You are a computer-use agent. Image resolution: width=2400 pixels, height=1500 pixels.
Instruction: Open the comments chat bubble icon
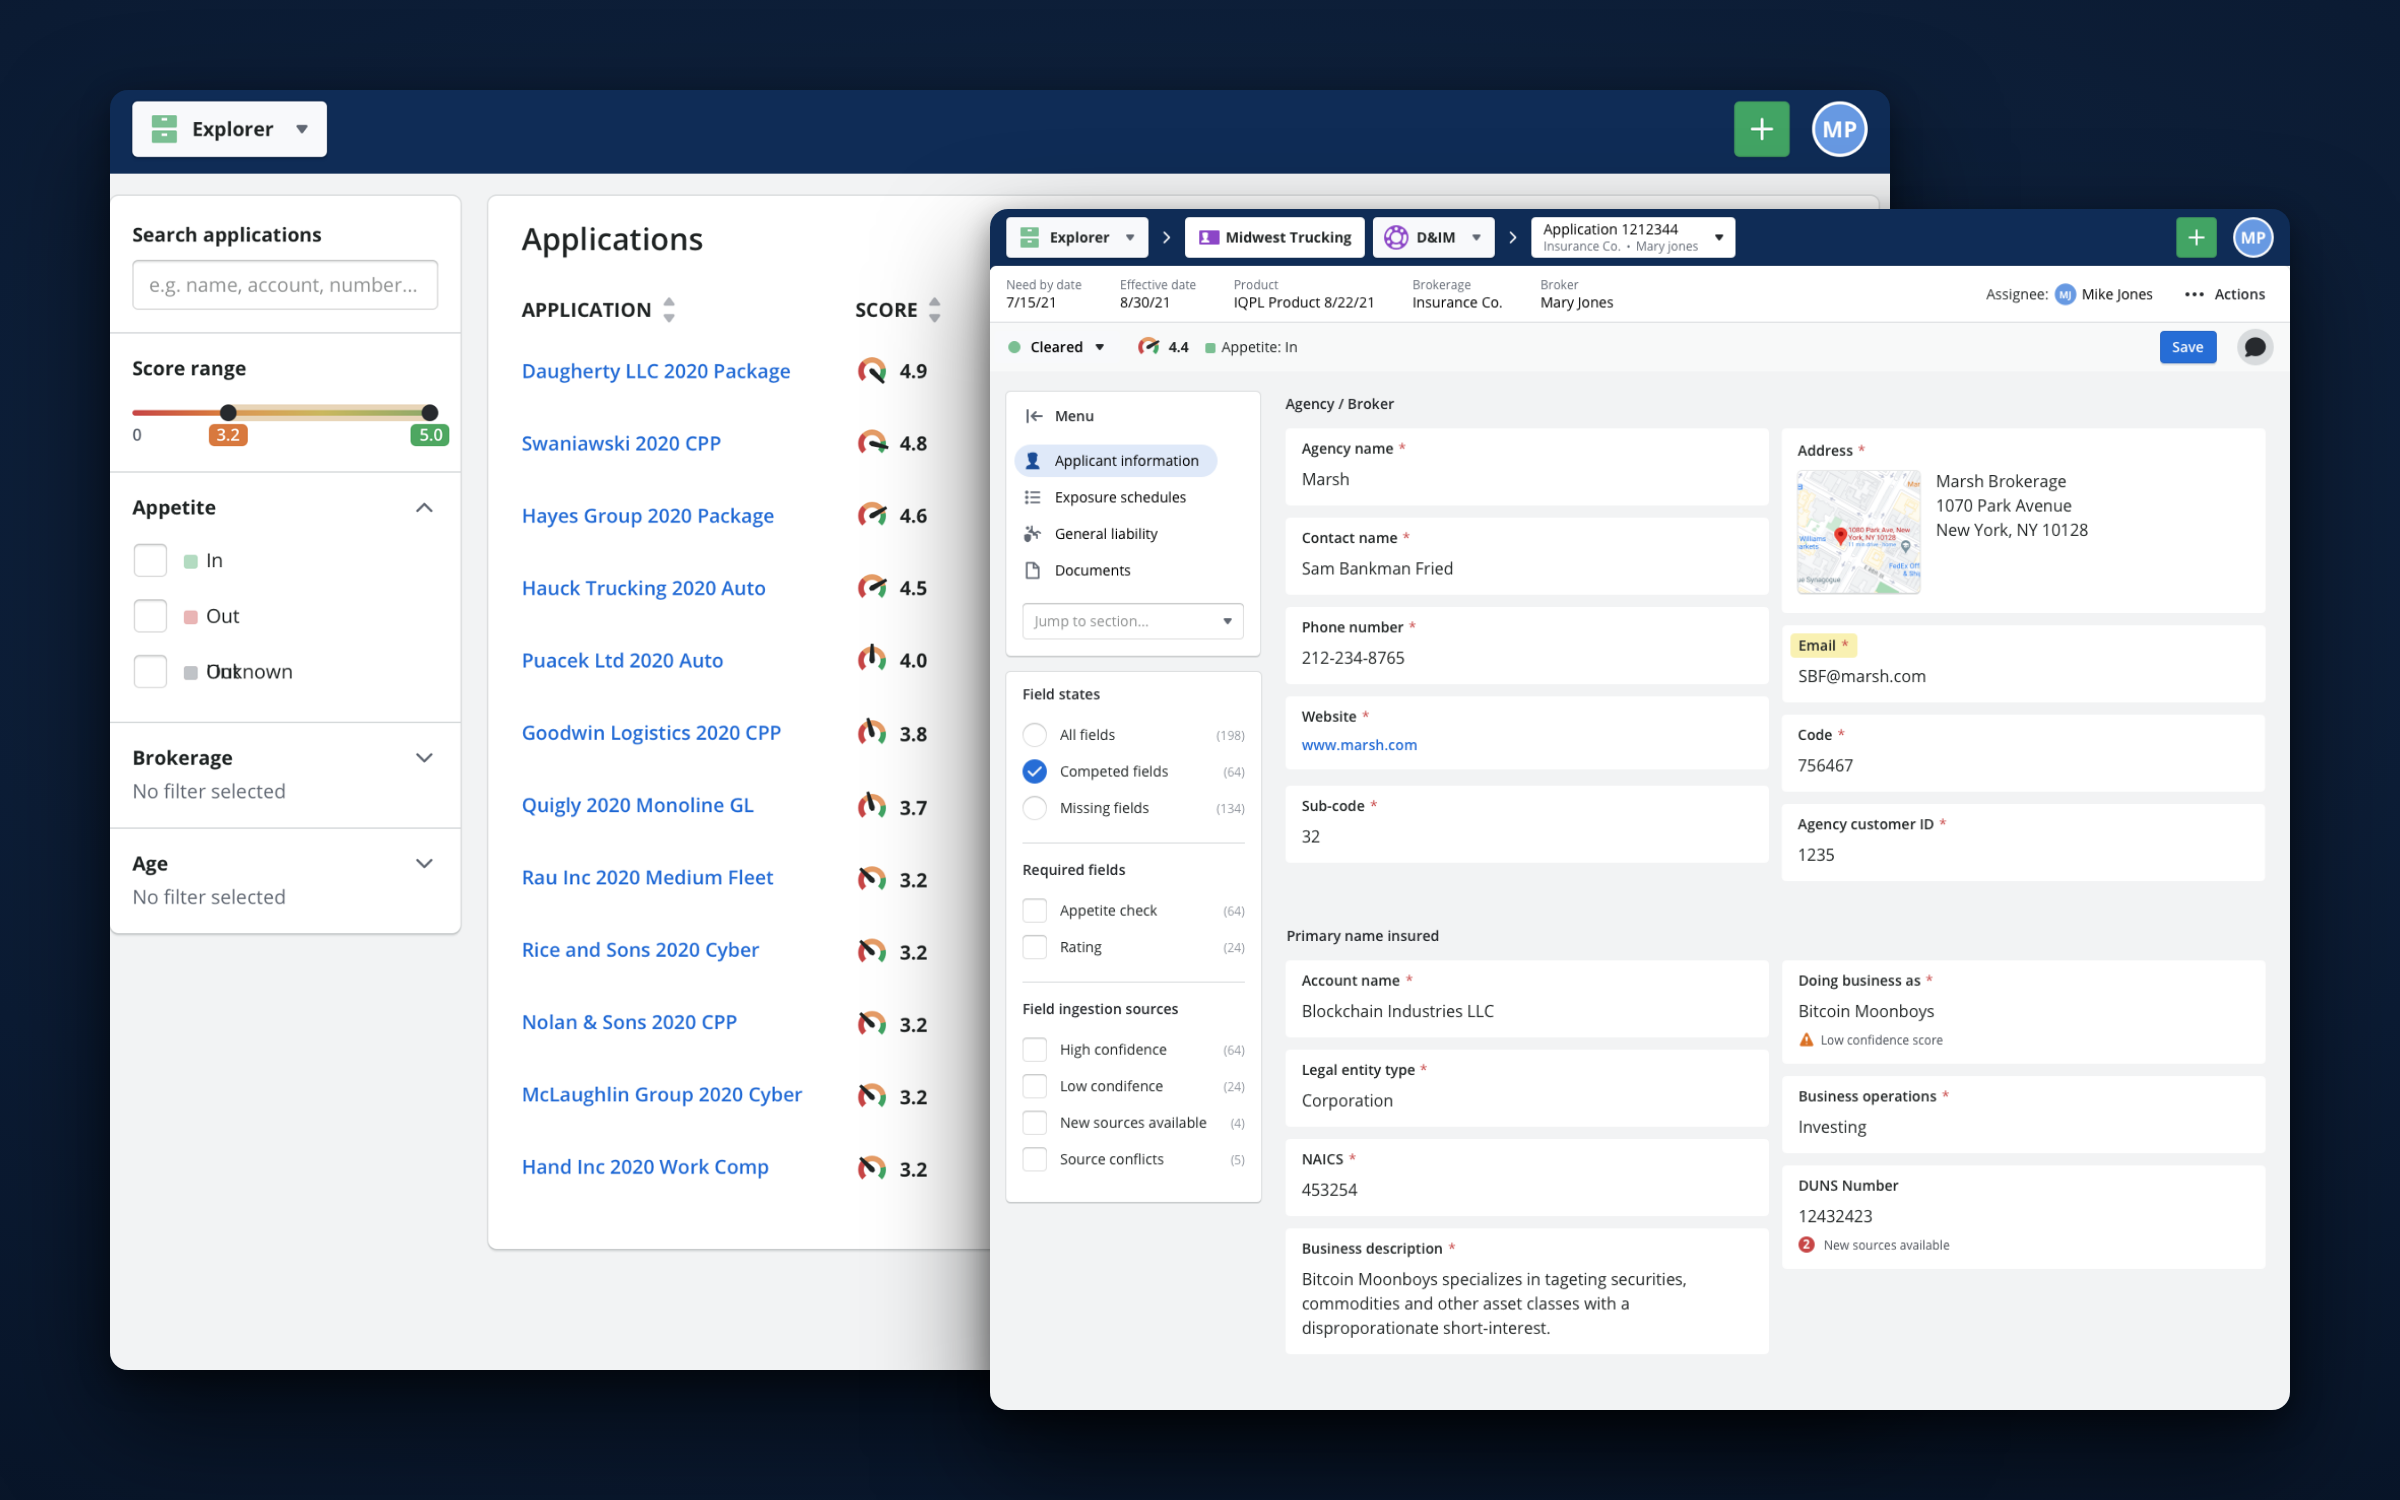tap(2254, 347)
